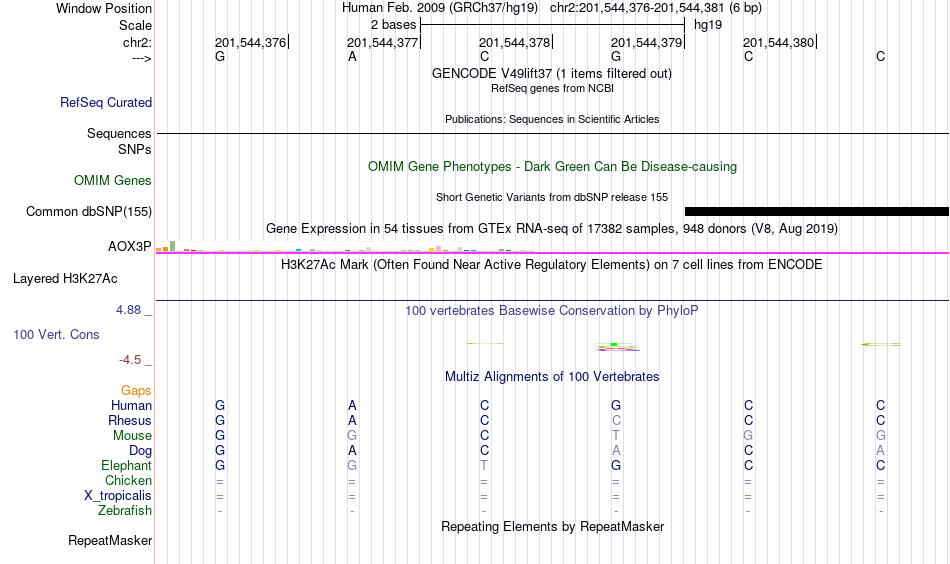
Task: Click the AOX3P gene label
Action: click(x=130, y=247)
